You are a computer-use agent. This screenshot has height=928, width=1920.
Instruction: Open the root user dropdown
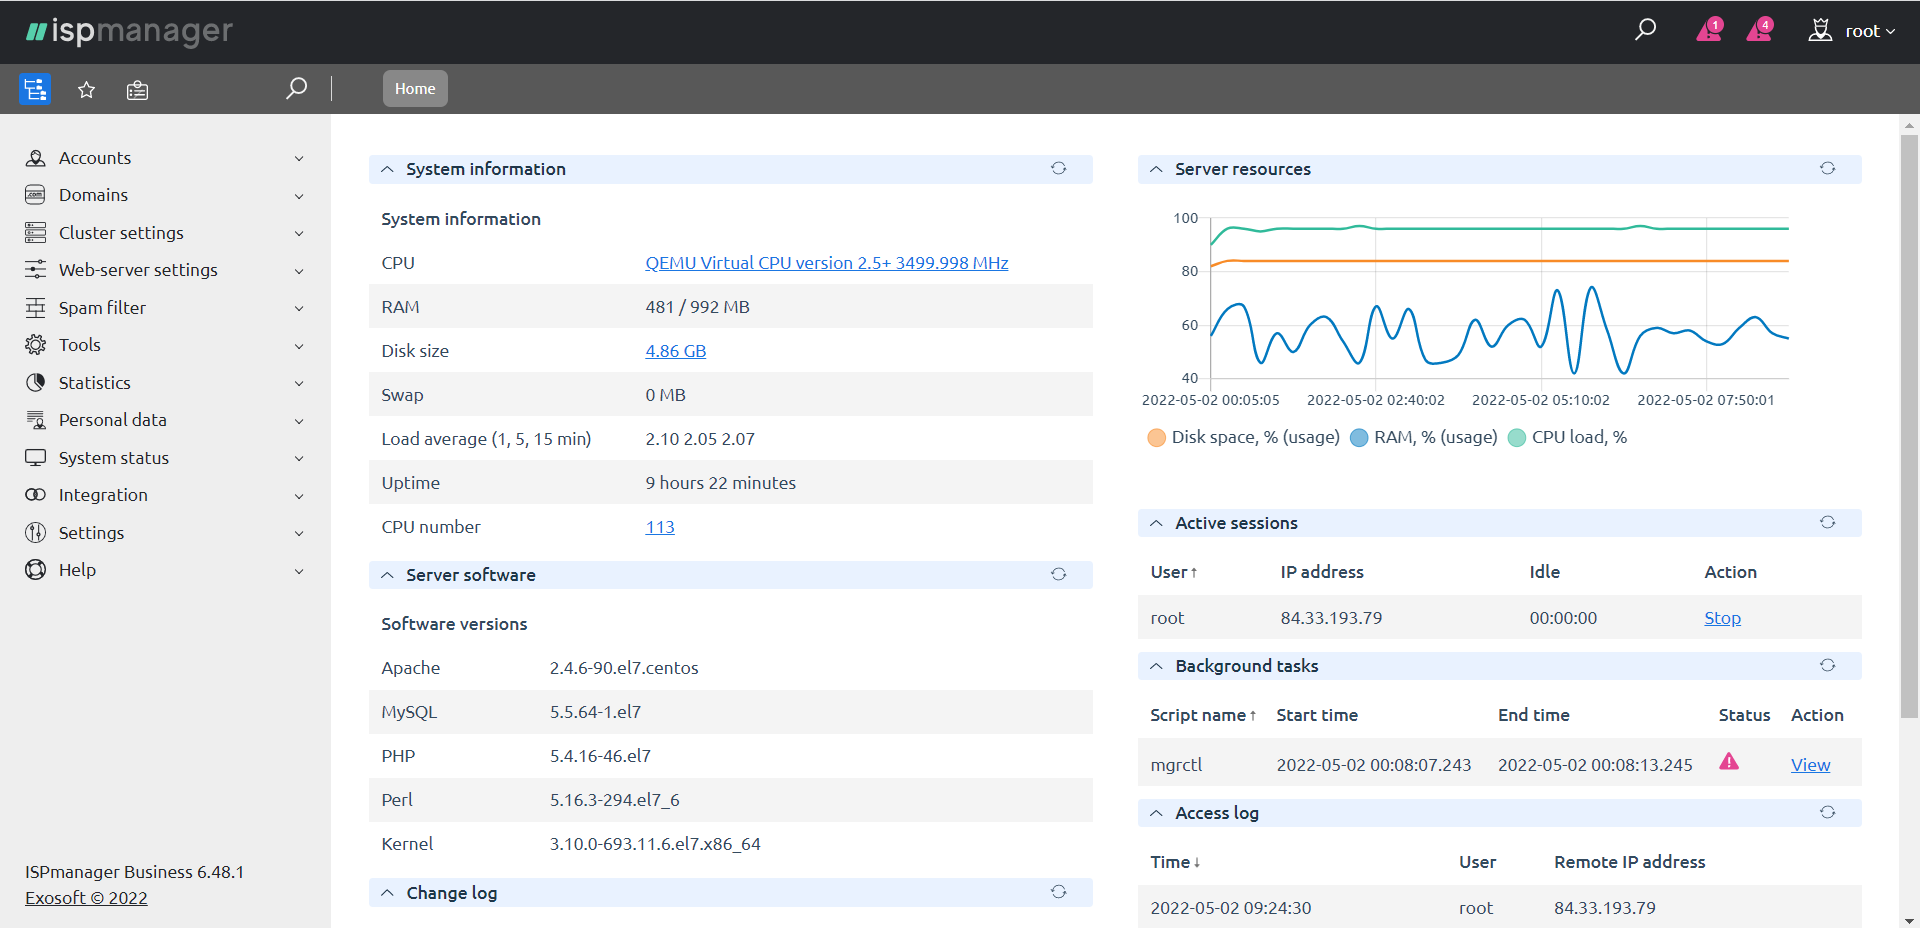1853,31
